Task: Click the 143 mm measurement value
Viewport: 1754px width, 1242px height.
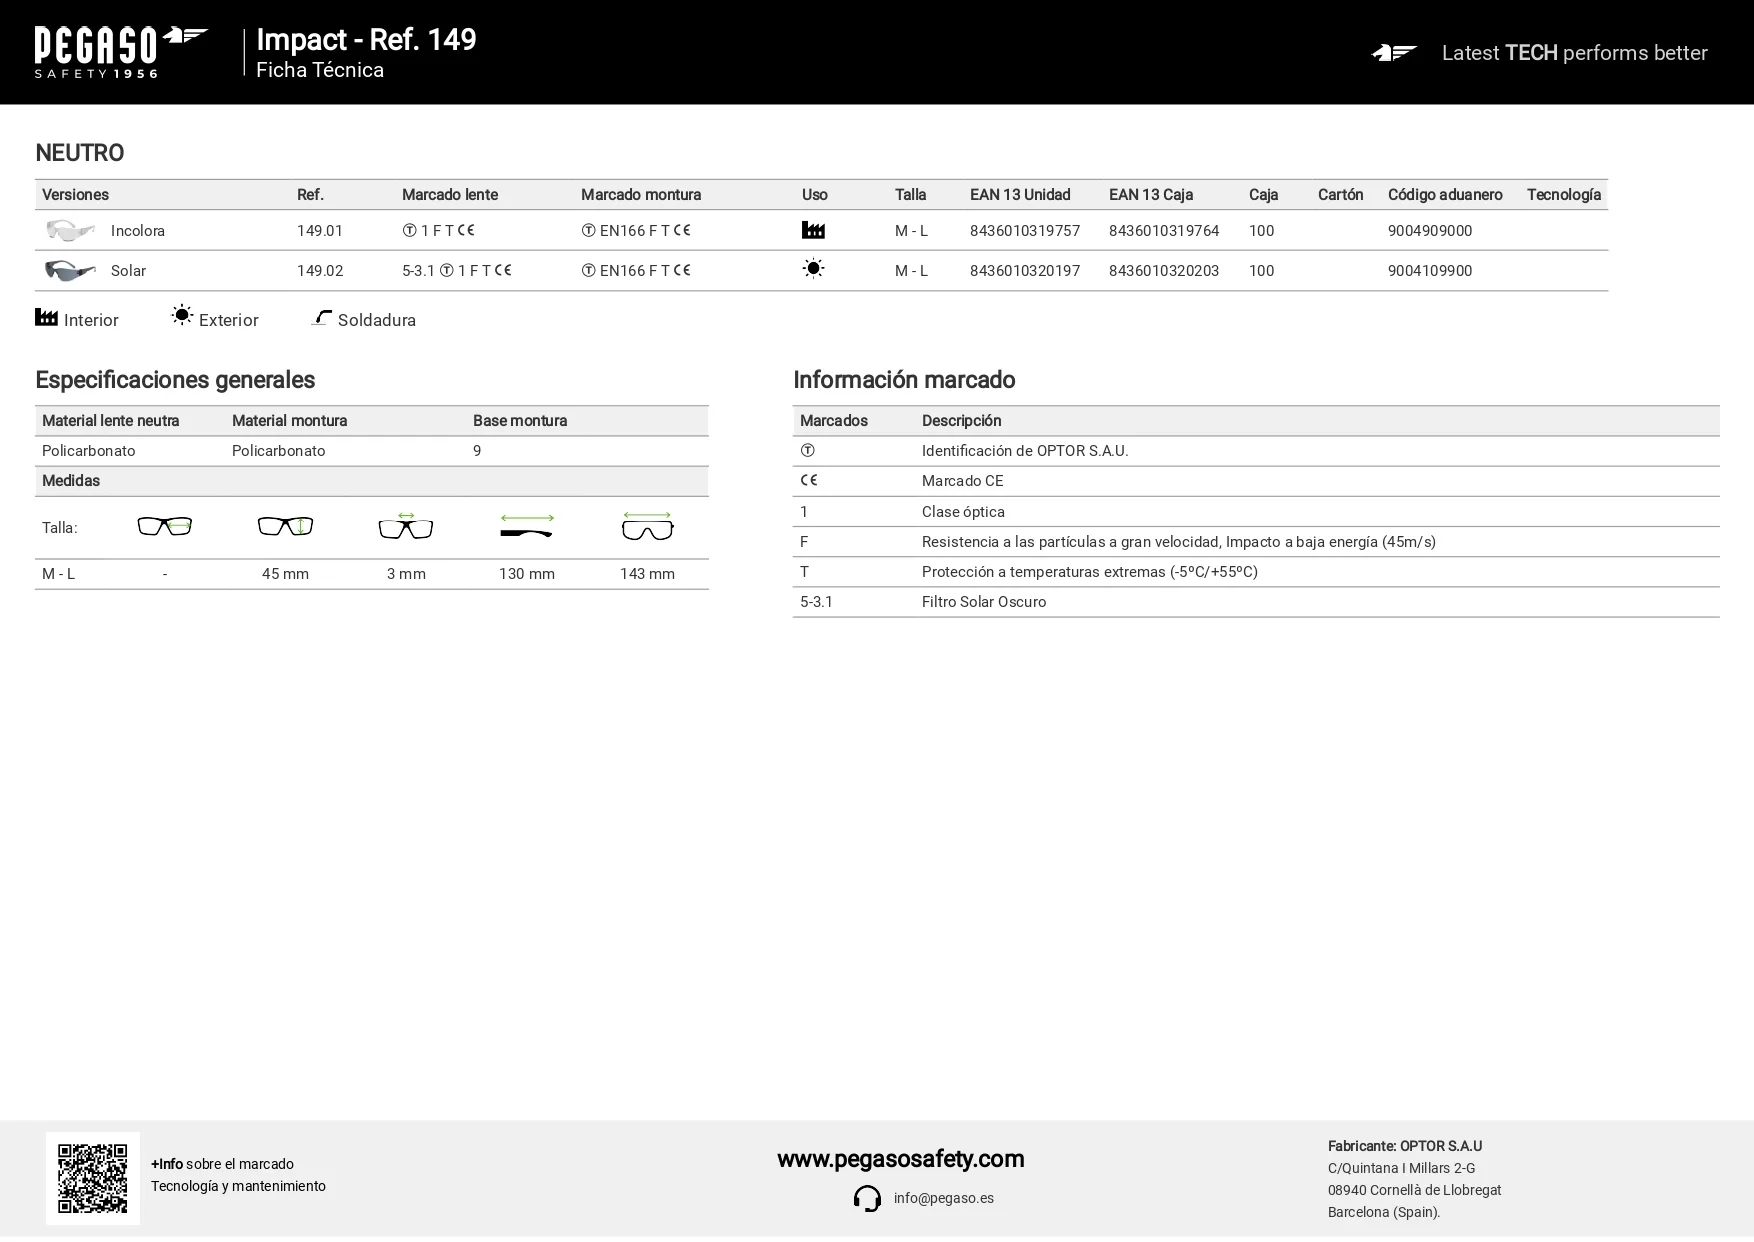Action: click(647, 574)
